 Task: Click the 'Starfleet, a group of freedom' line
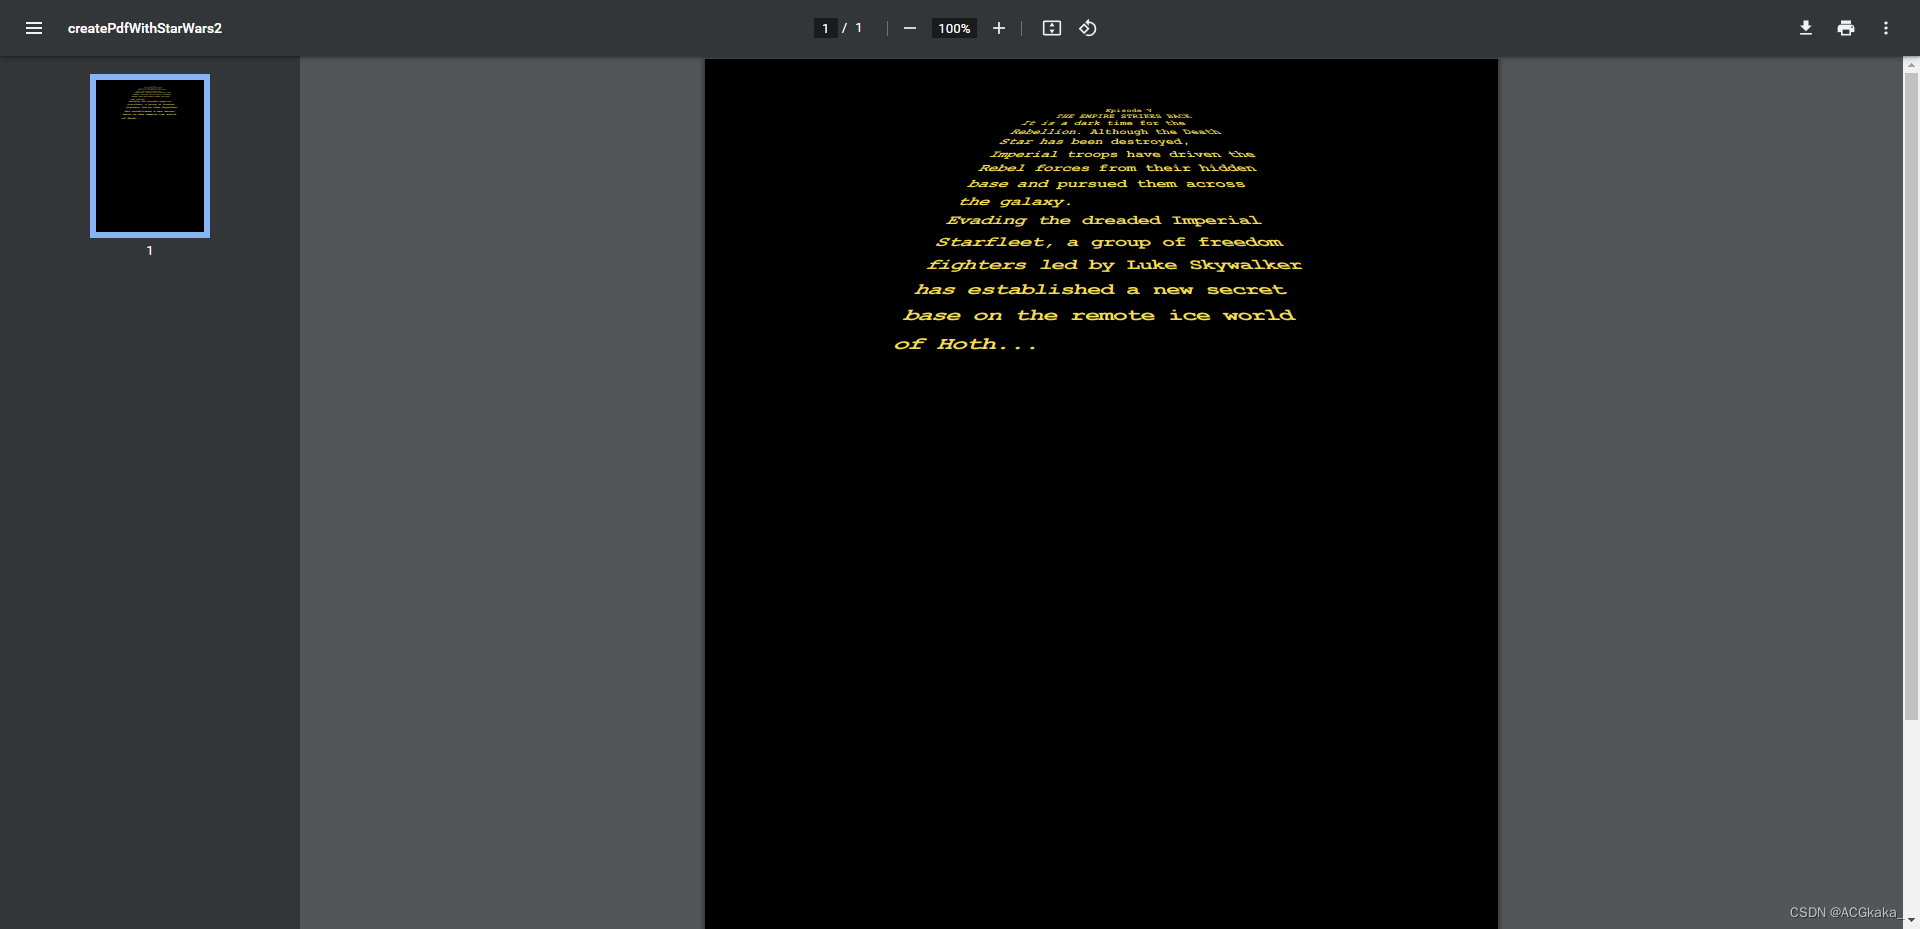point(1109,242)
